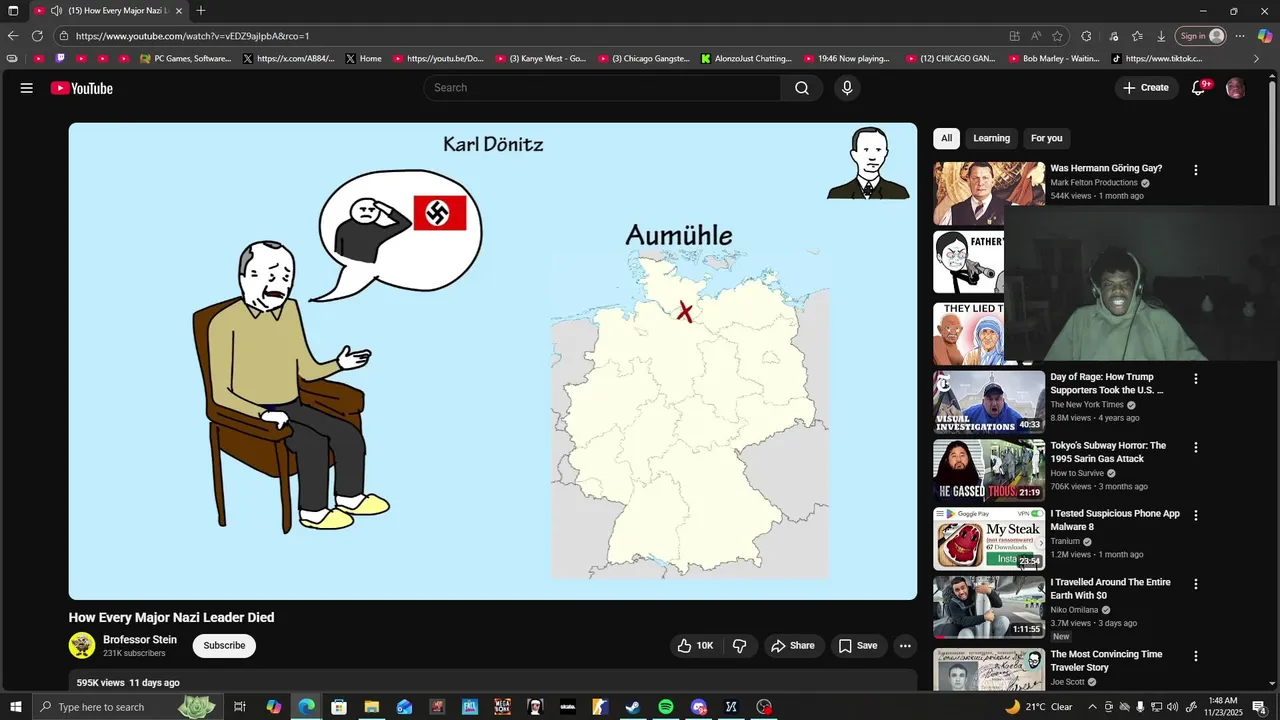Viewport: 1280px width, 720px height.
Task: Open YouTube notifications bell
Action: coord(1198,88)
